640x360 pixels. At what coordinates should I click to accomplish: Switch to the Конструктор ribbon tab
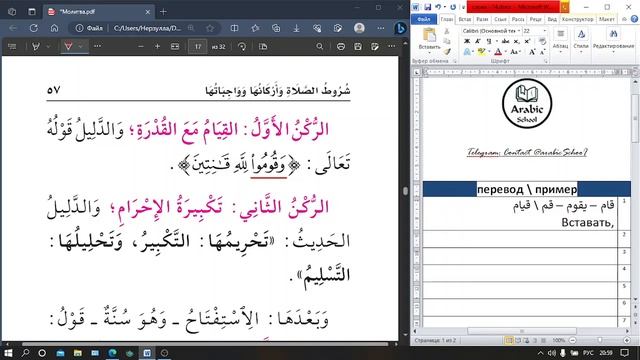(x=578, y=19)
